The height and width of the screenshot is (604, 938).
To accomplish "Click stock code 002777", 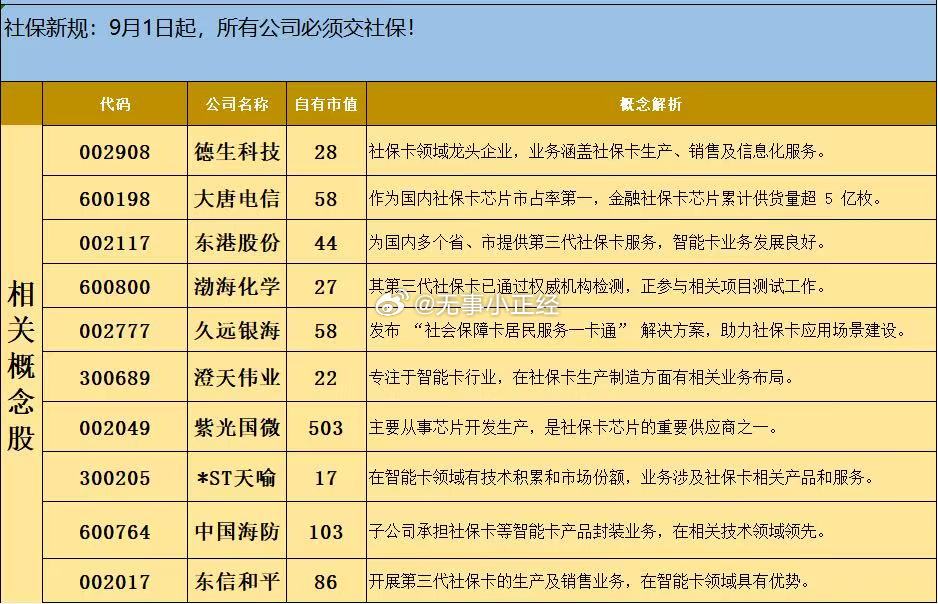I will (115, 331).
